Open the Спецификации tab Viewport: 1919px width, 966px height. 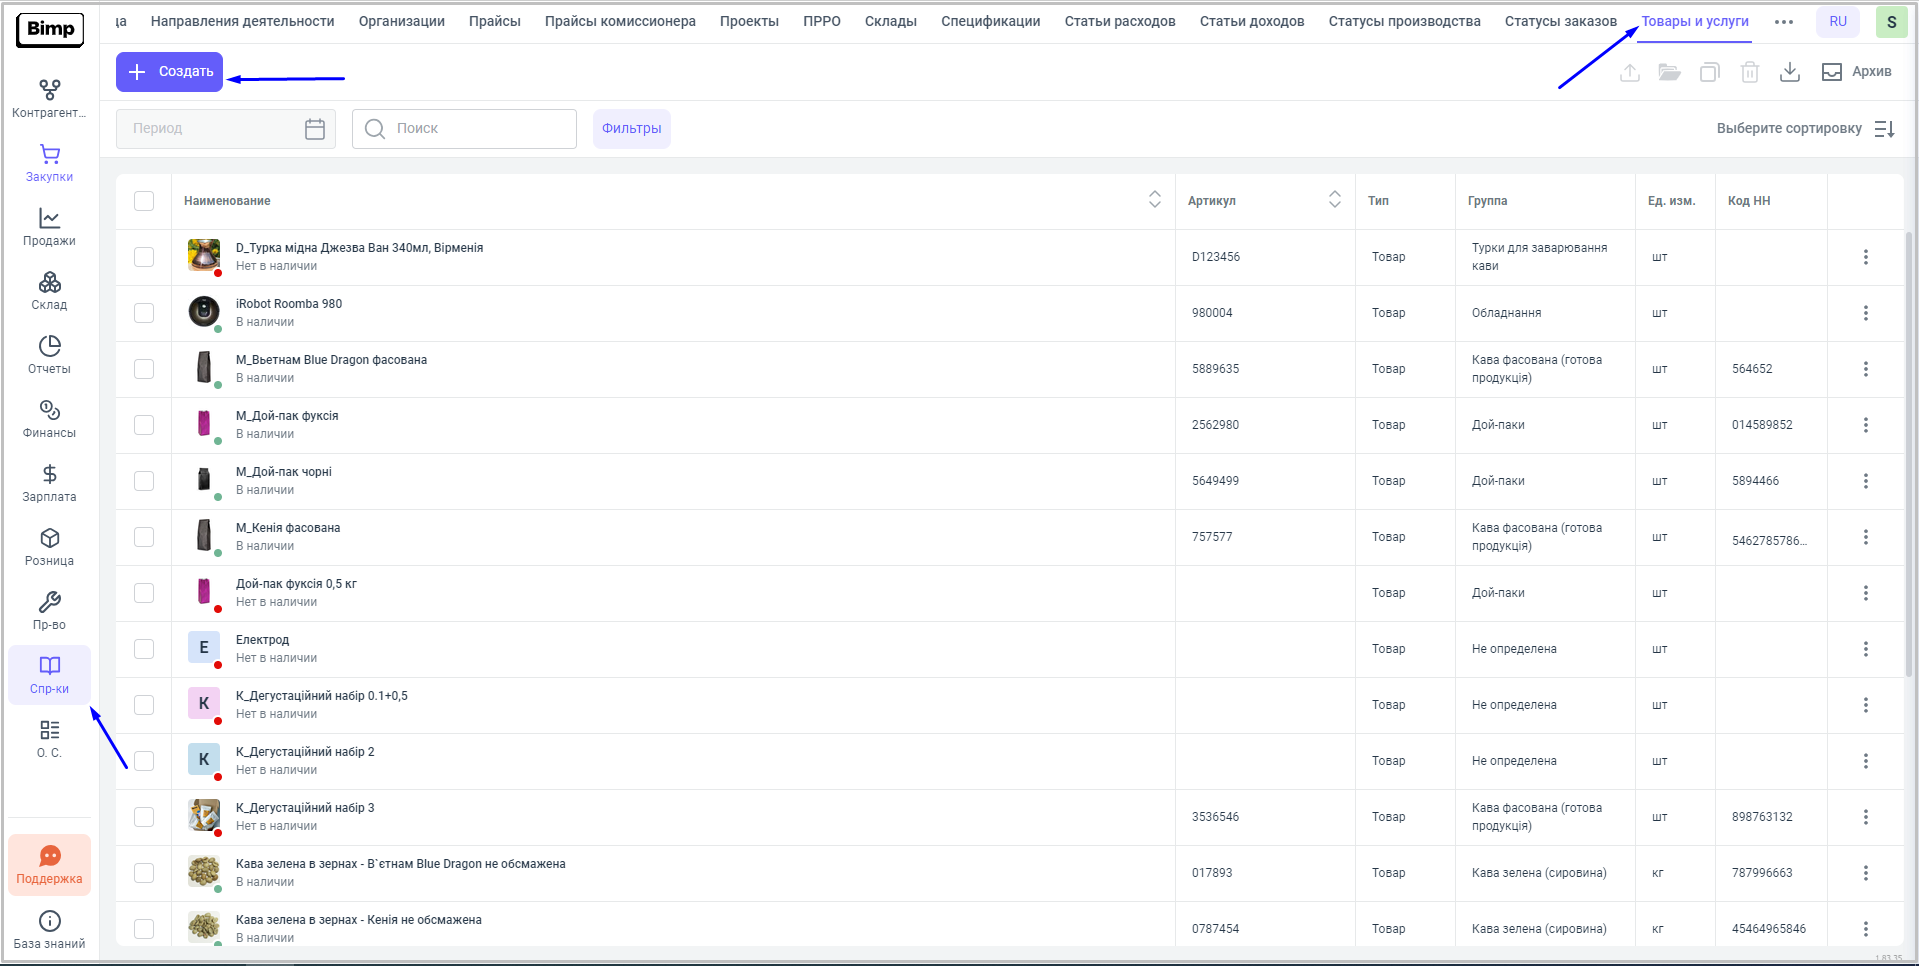[990, 22]
